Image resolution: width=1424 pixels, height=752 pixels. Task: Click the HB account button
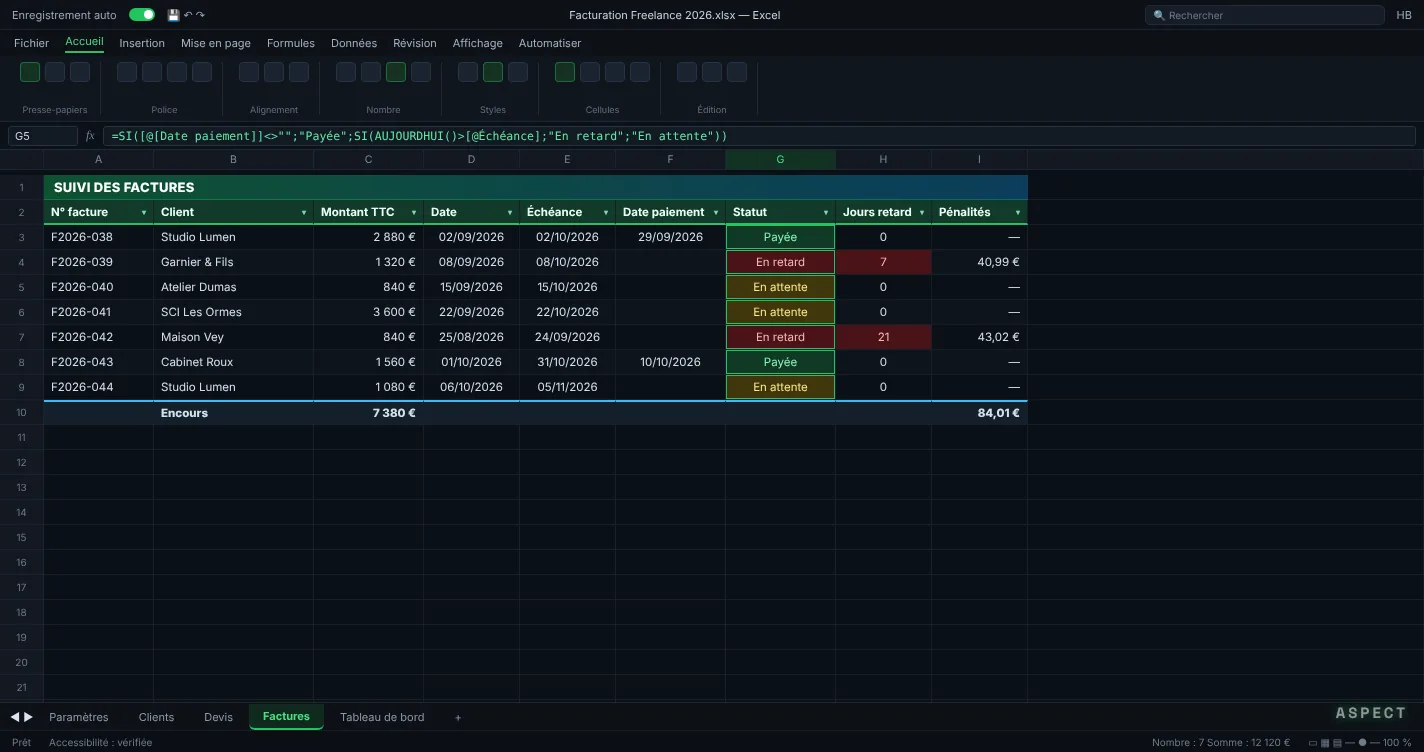(x=1404, y=15)
